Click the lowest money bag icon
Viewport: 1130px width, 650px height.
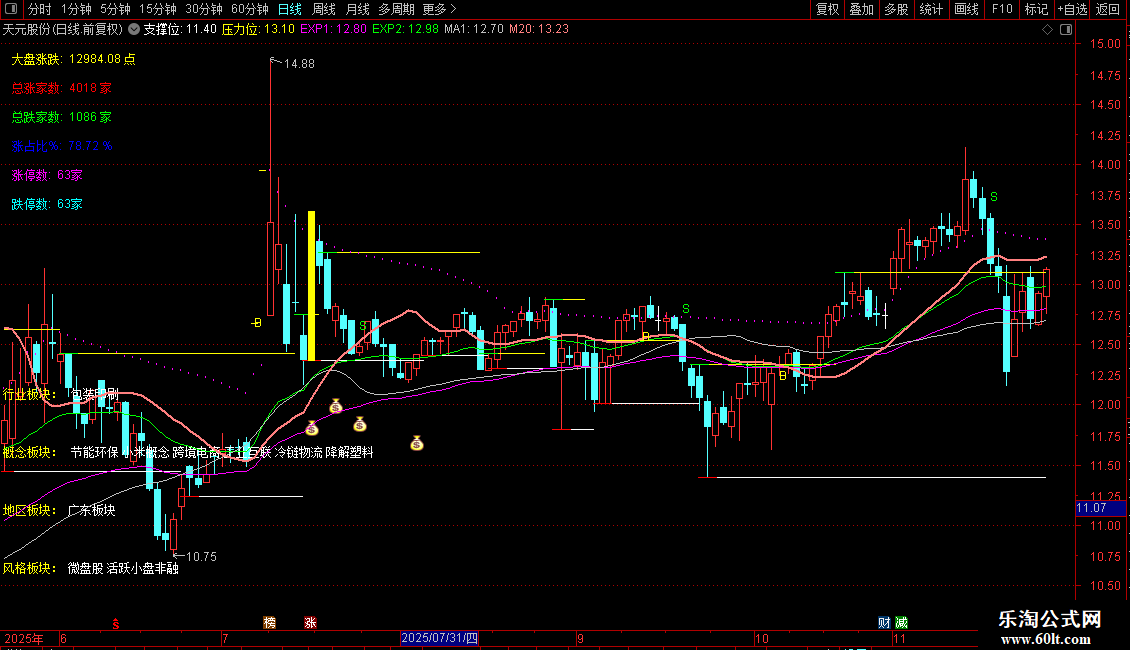click(417, 443)
